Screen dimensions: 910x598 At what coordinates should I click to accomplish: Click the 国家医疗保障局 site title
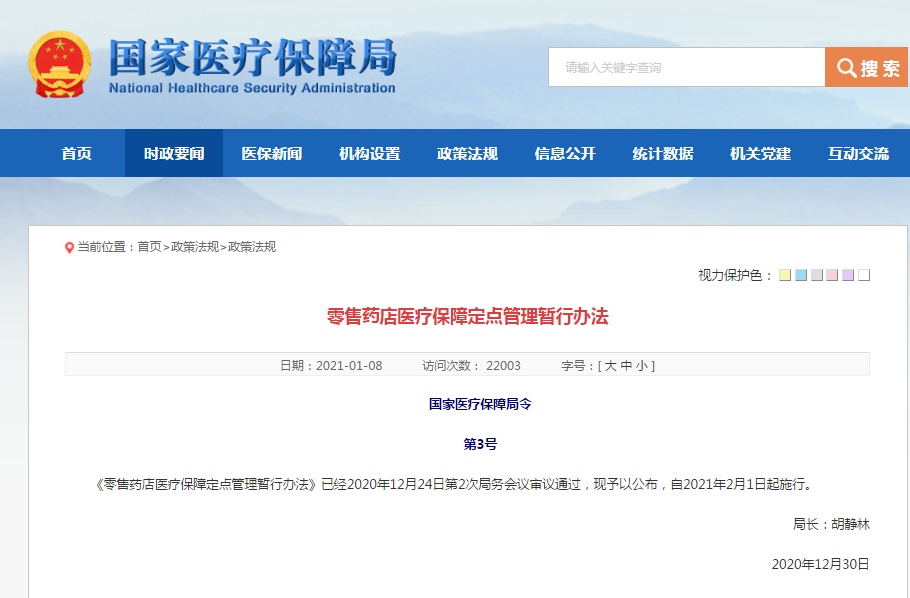pos(252,57)
